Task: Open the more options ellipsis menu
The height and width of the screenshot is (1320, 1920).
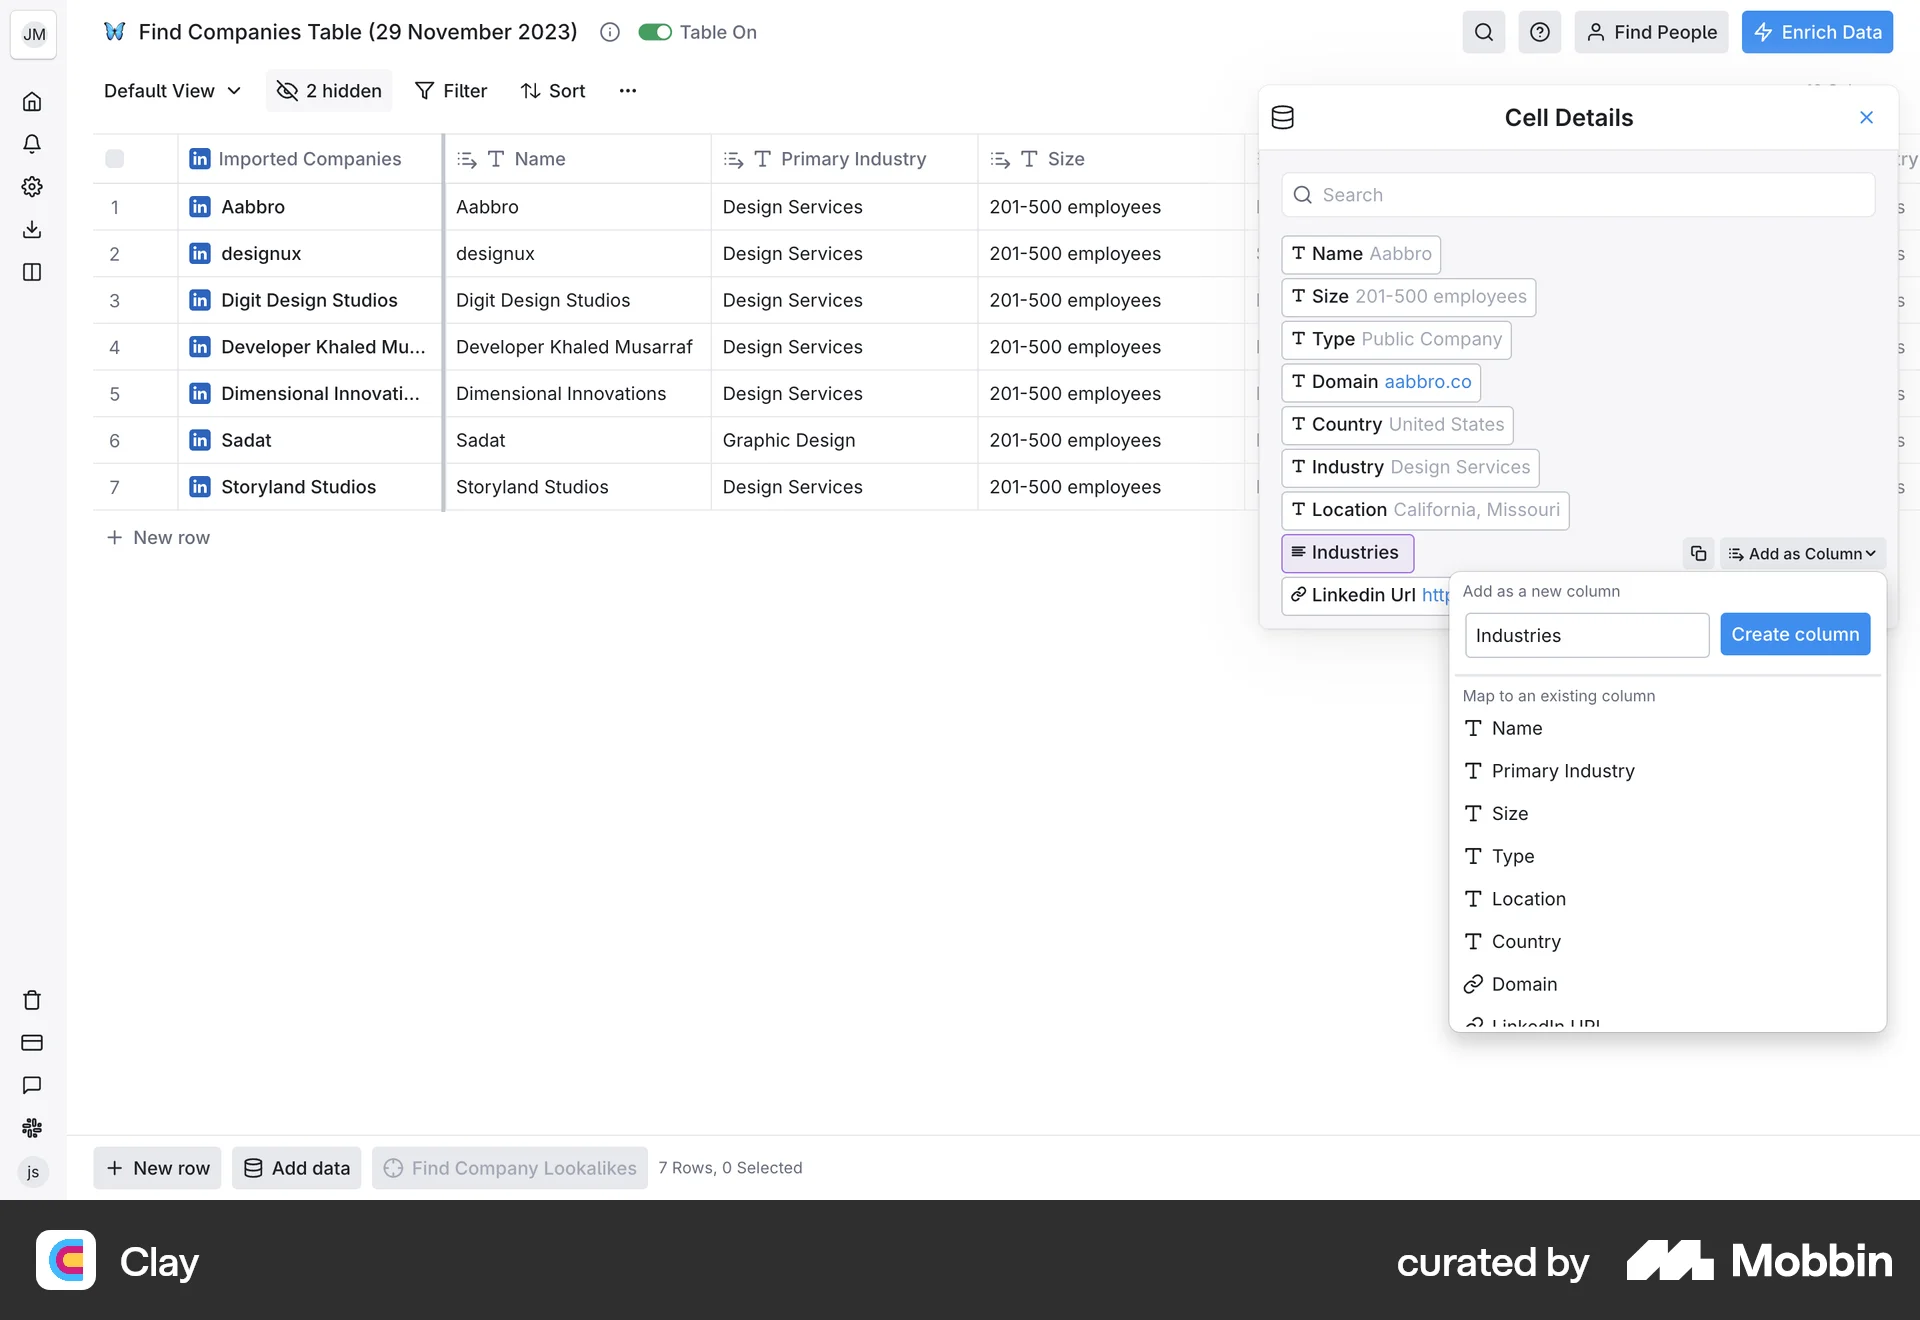Action: (x=627, y=90)
